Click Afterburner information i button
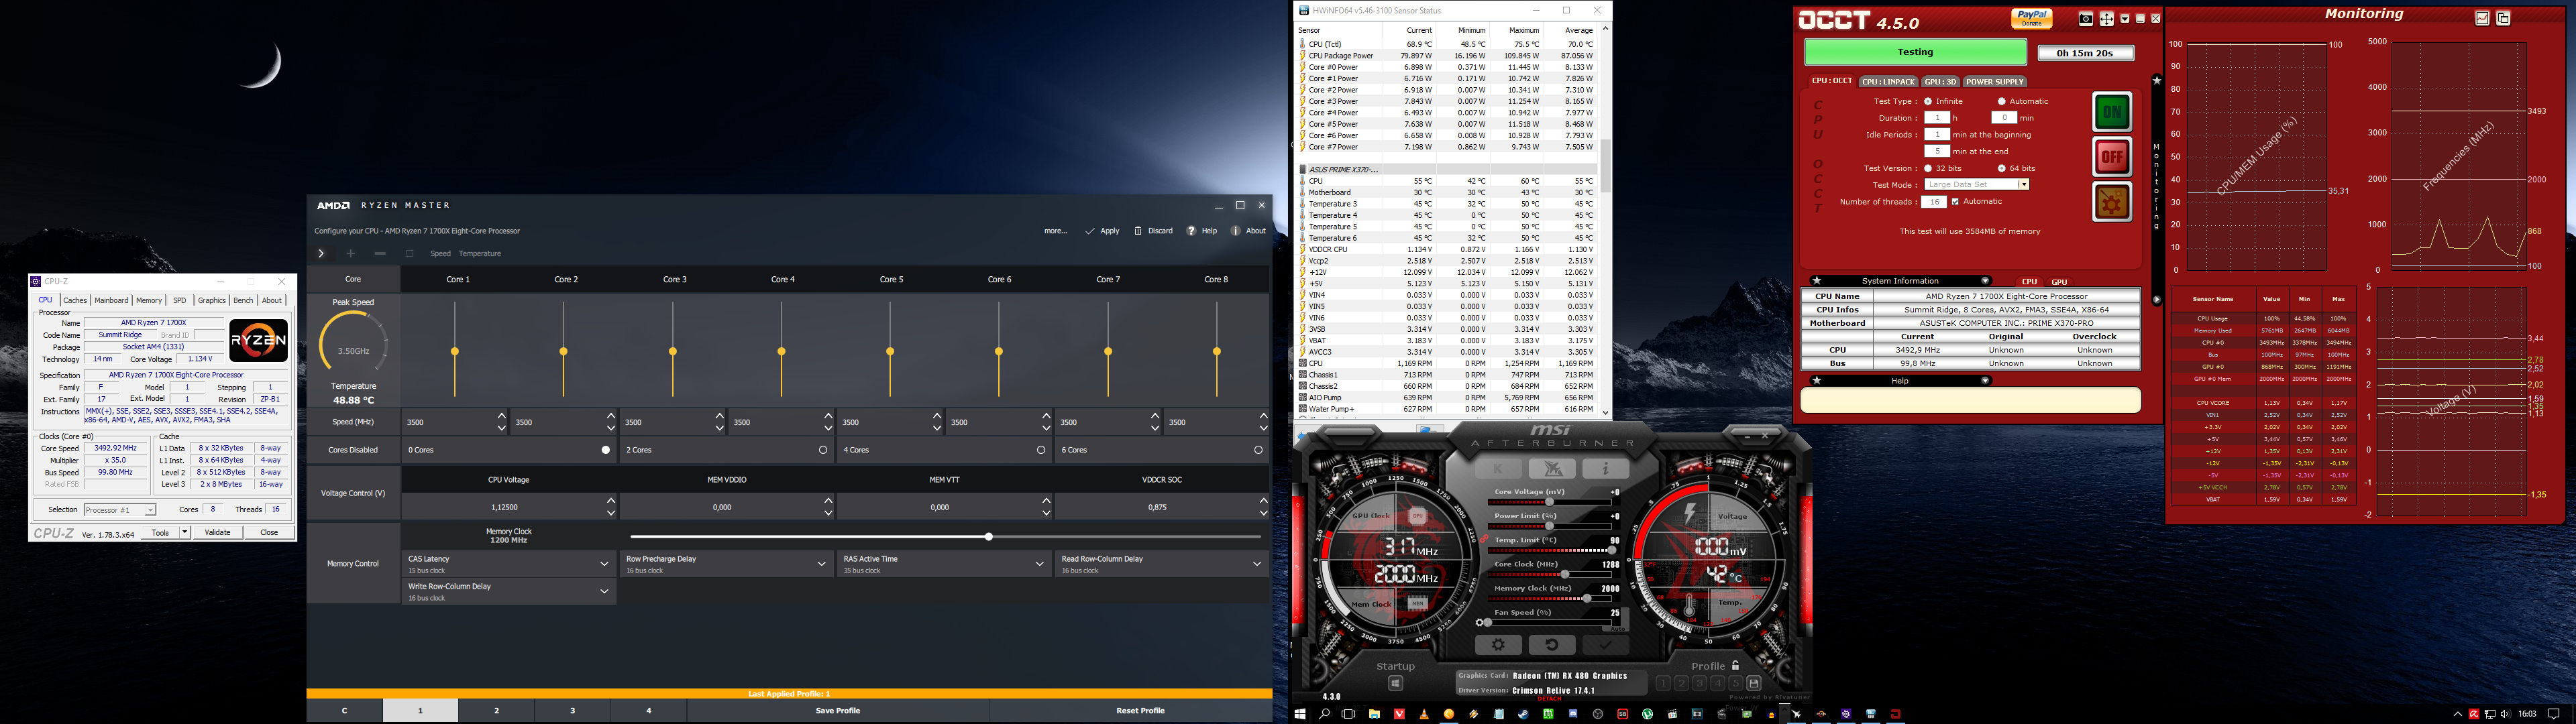This screenshot has height=724, width=2576. coord(1606,469)
